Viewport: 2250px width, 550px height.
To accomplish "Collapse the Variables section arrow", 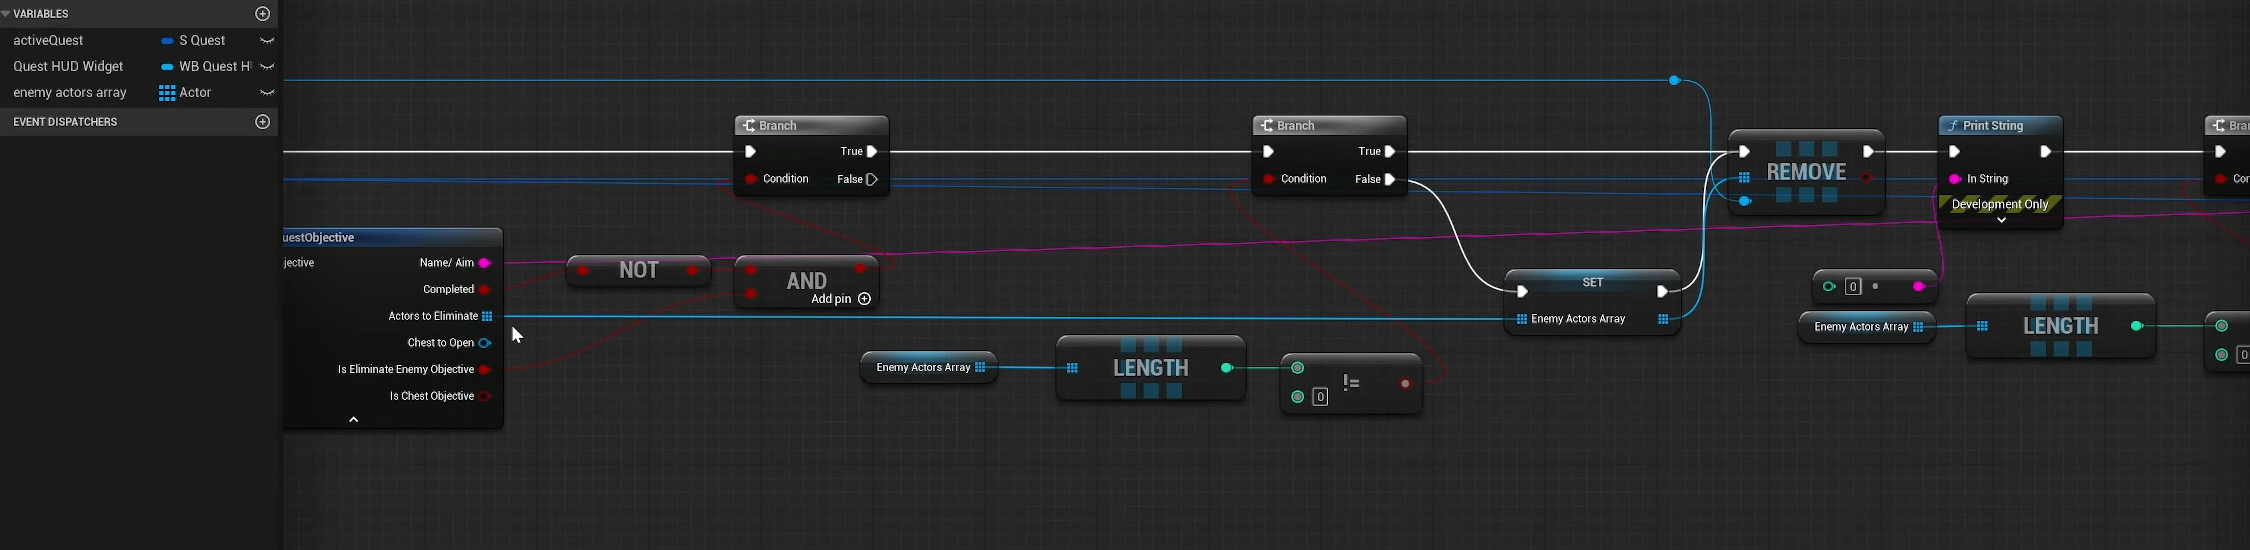I will pos(6,14).
